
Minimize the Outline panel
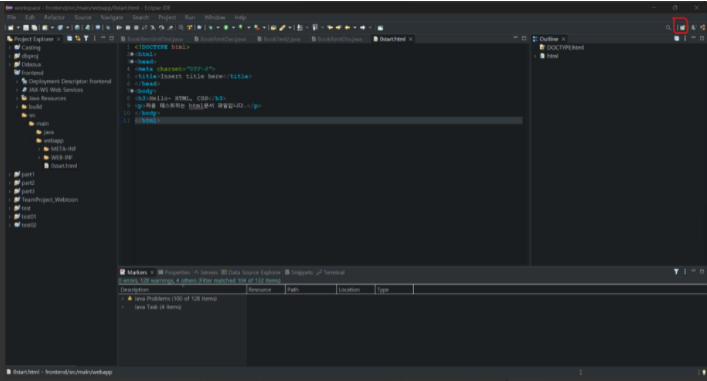coord(693,38)
